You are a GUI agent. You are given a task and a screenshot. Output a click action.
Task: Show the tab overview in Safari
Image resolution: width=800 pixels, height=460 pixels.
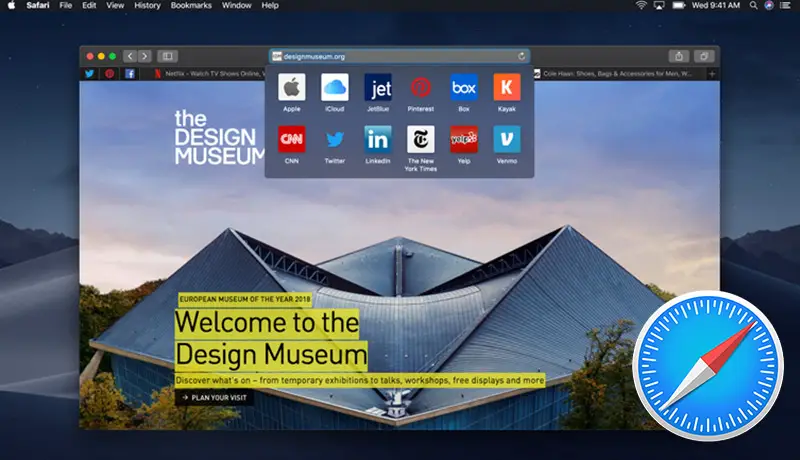(x=704, y=56)
